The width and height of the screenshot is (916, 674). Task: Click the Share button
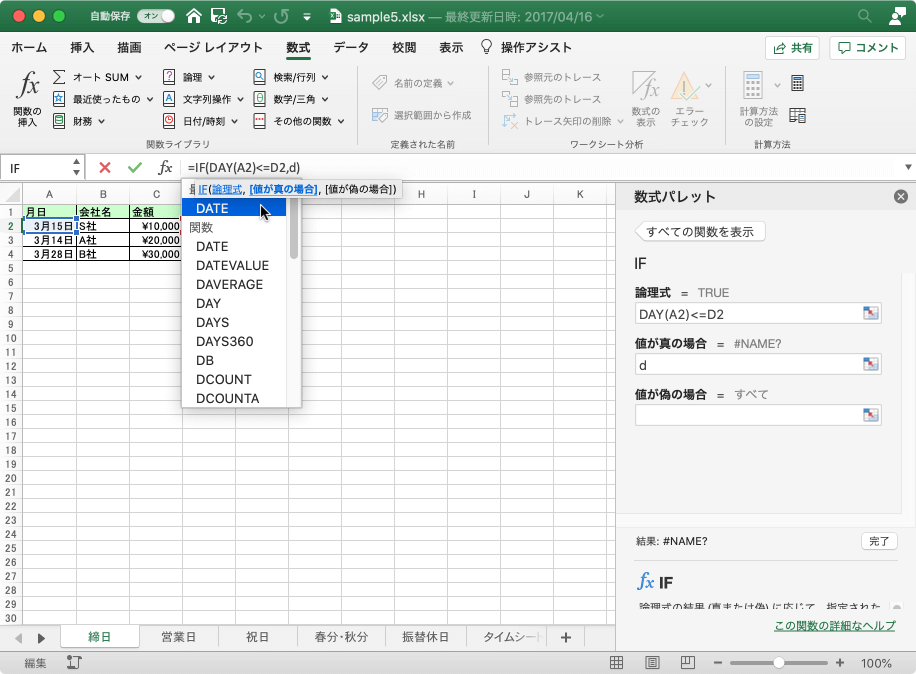coord(793,48)
